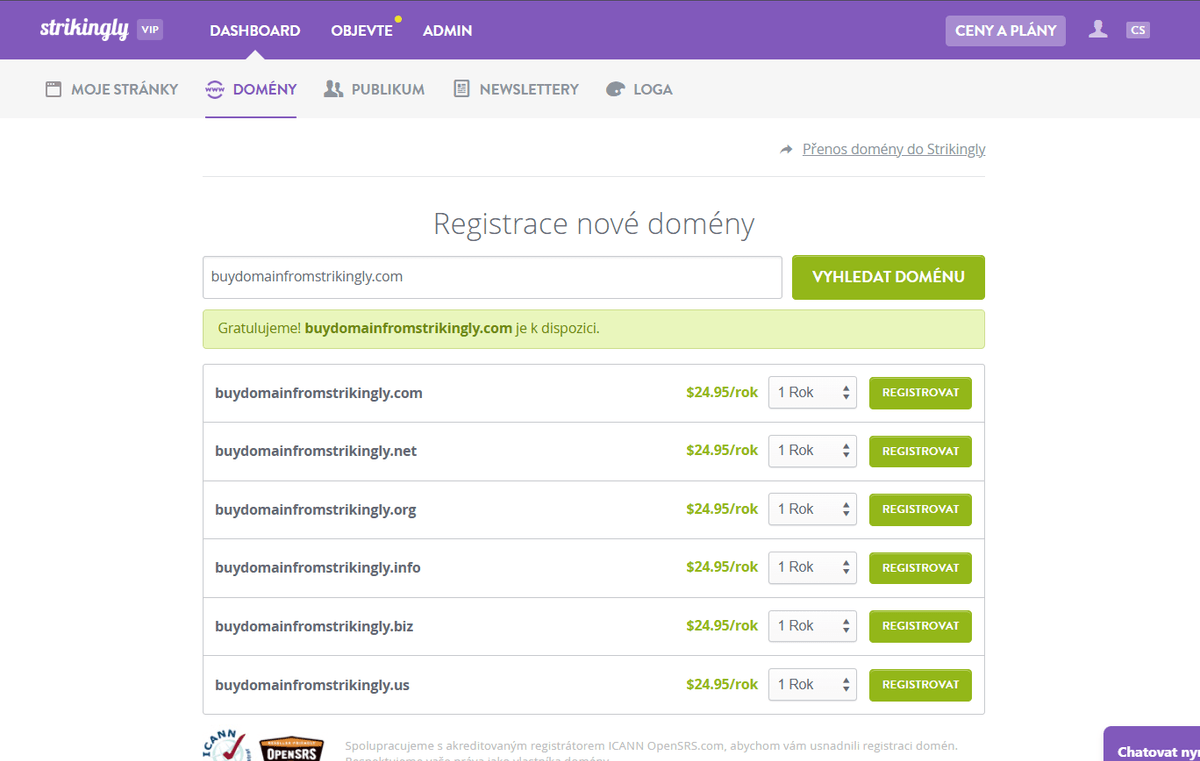Screen dimensions: 1200x761
Task: Open the year dropdown for buydomainfromstrikingly.biz
Action: [812, 626]
